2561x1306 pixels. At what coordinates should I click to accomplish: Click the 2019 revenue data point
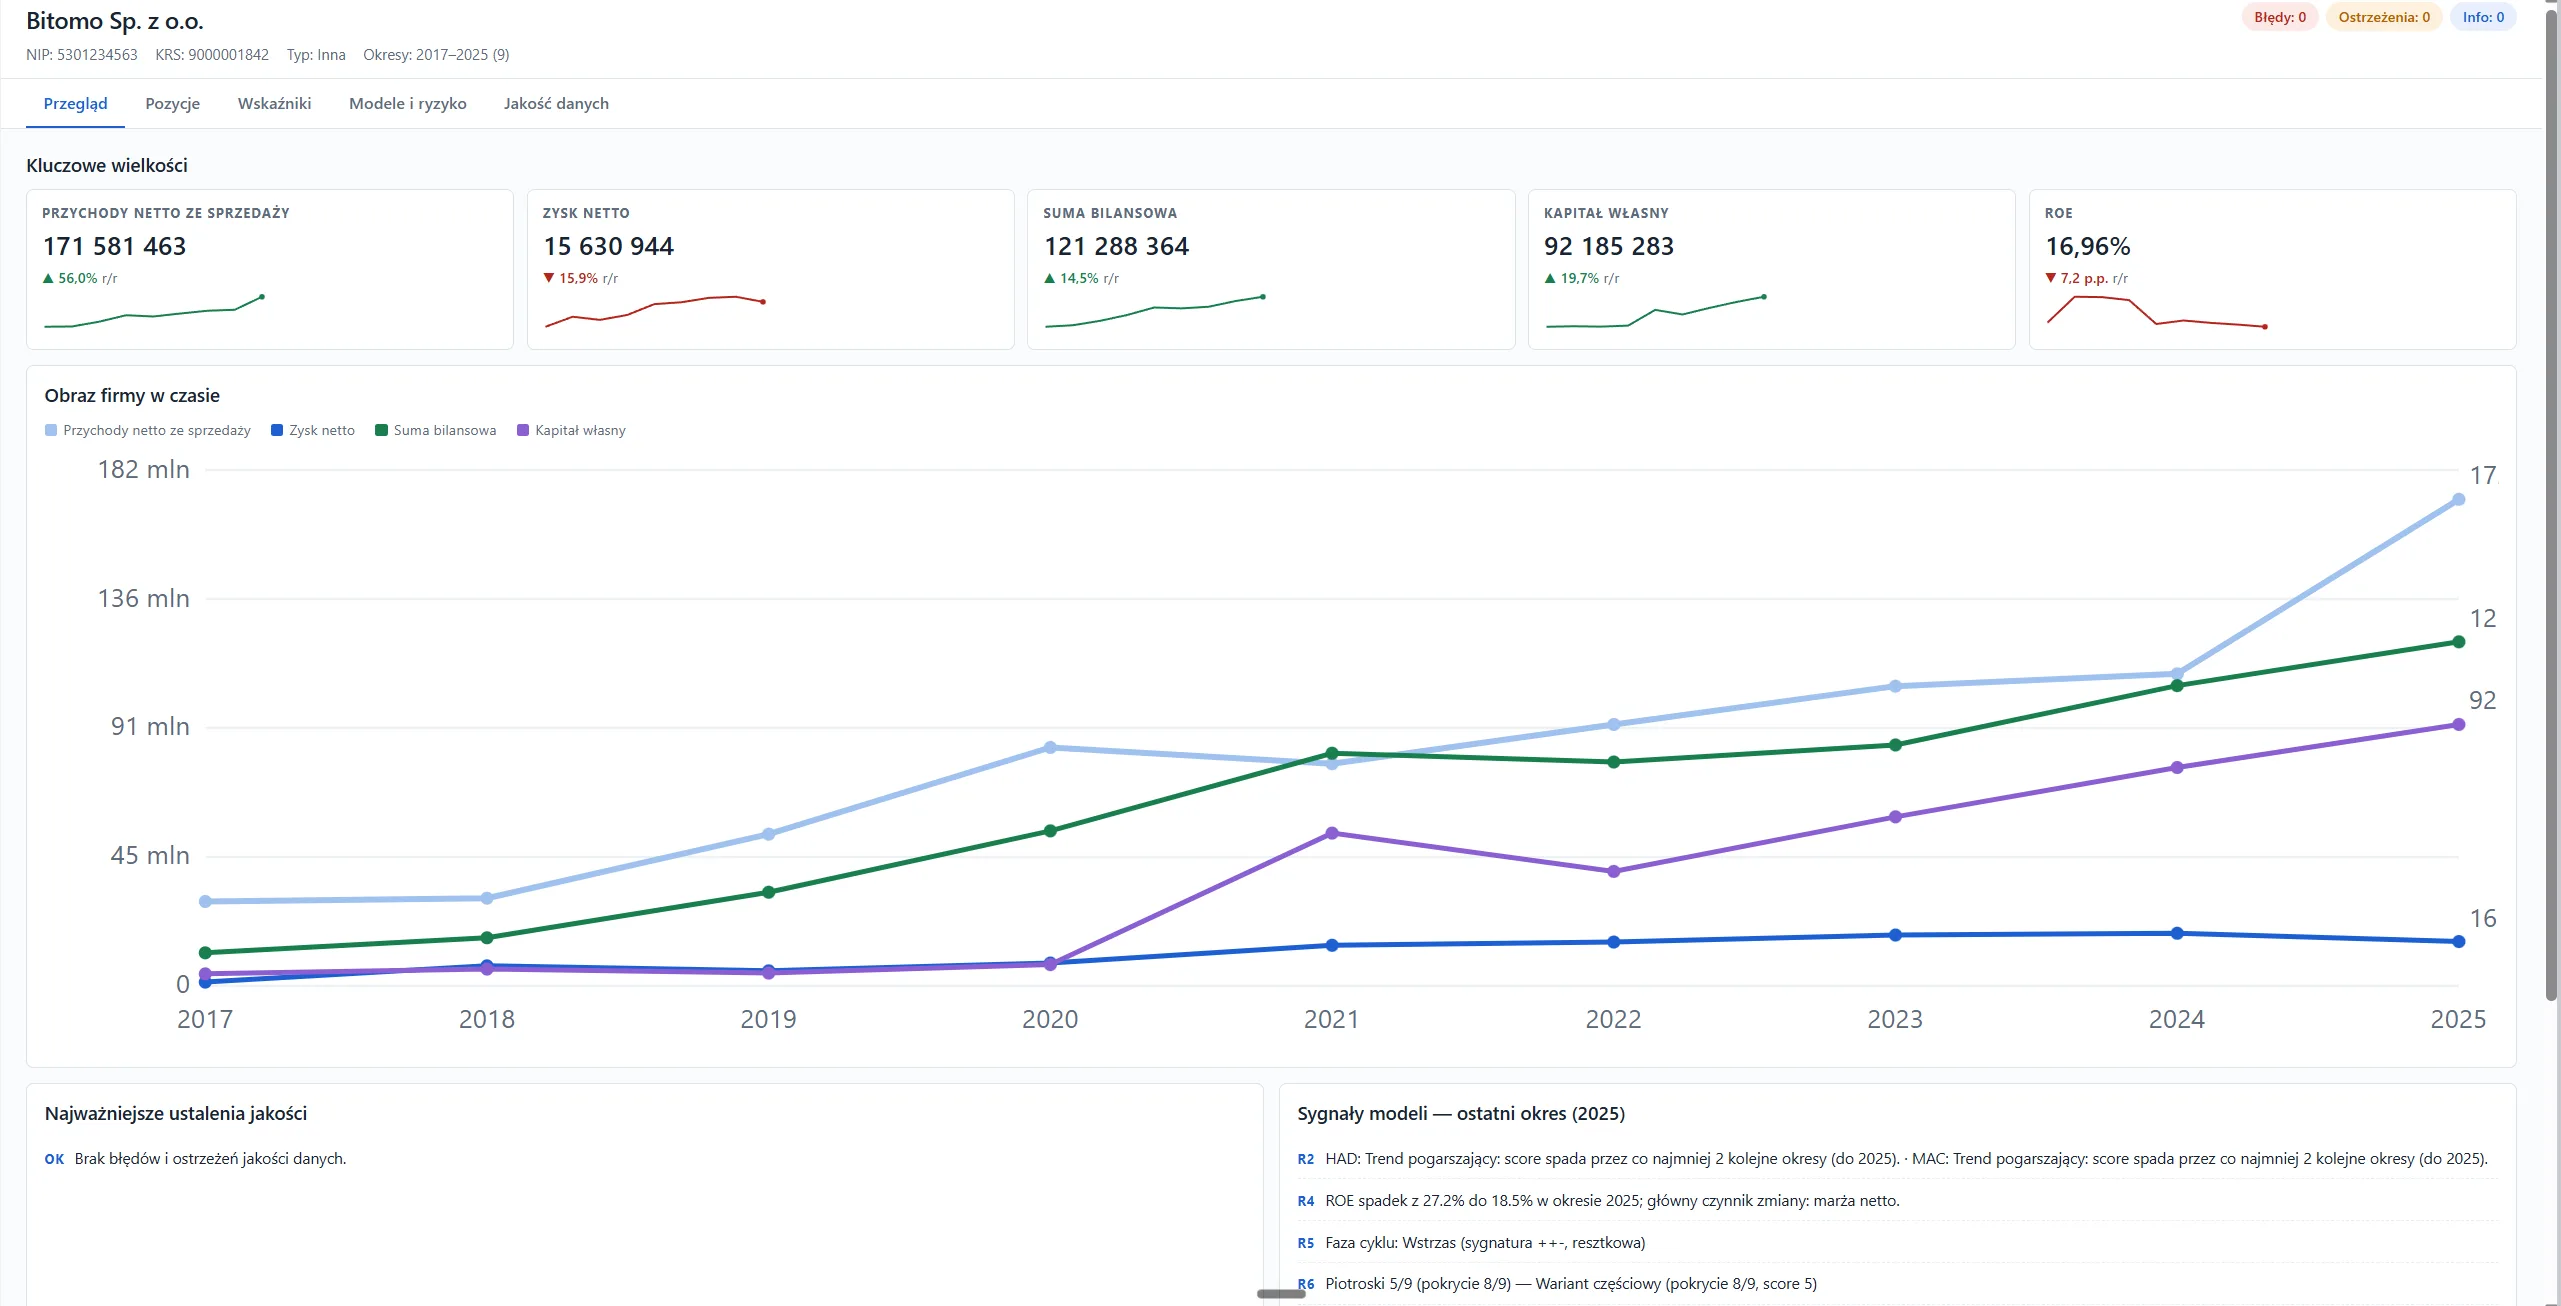tap(768, 834)
